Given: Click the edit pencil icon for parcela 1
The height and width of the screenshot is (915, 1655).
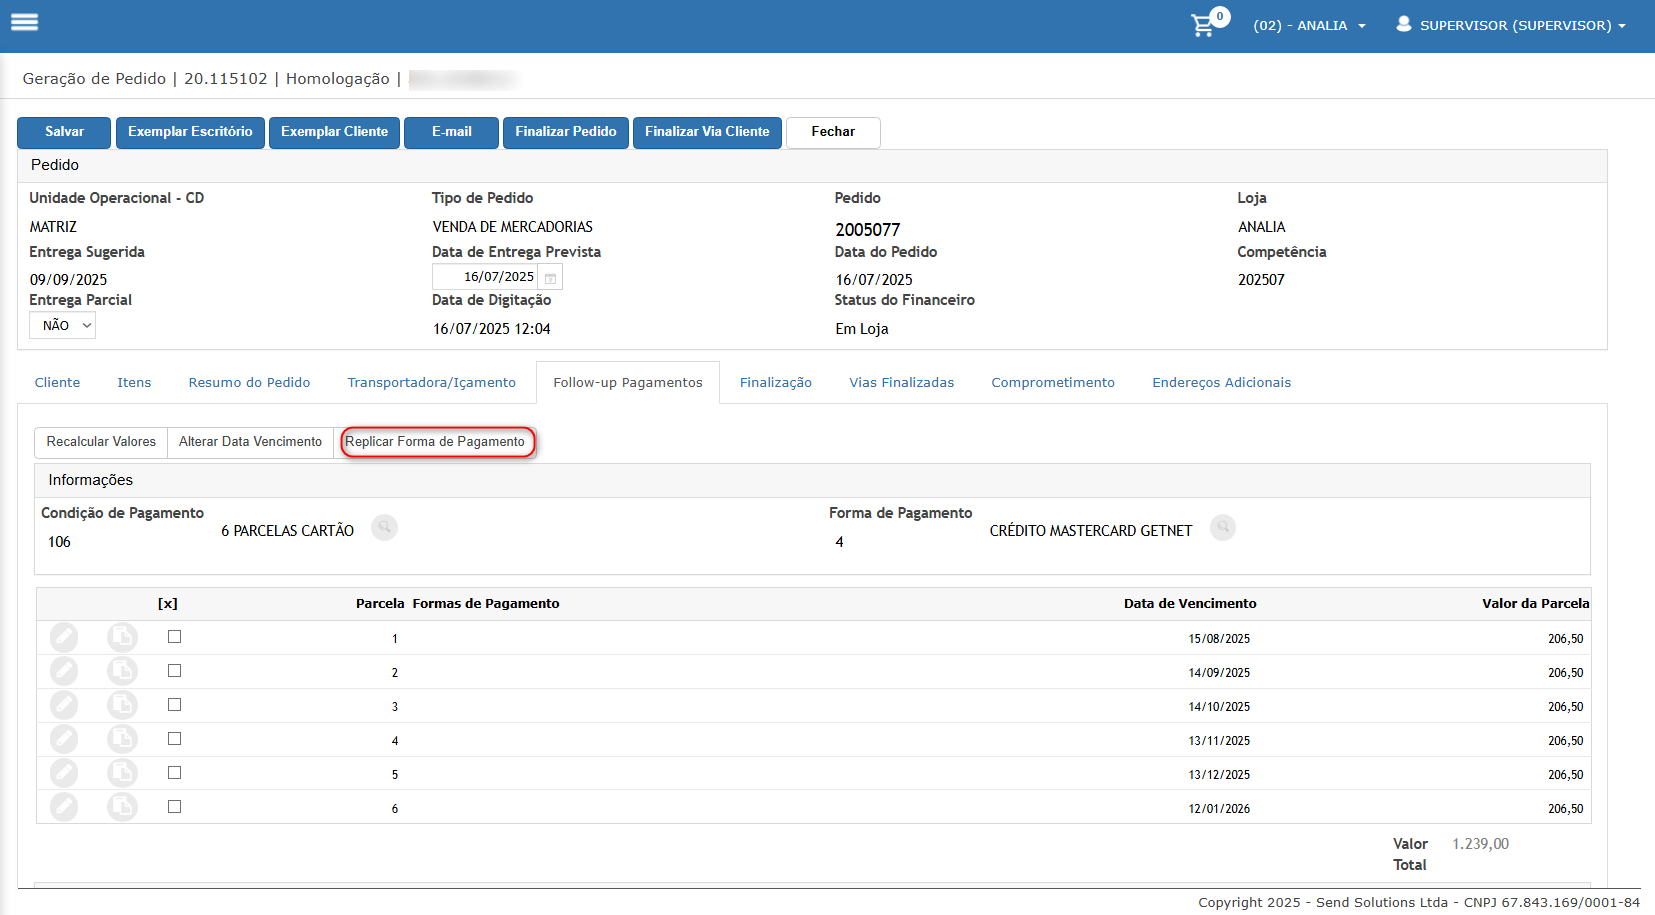Looking at the screenshot, I should (x=64, y=637).
